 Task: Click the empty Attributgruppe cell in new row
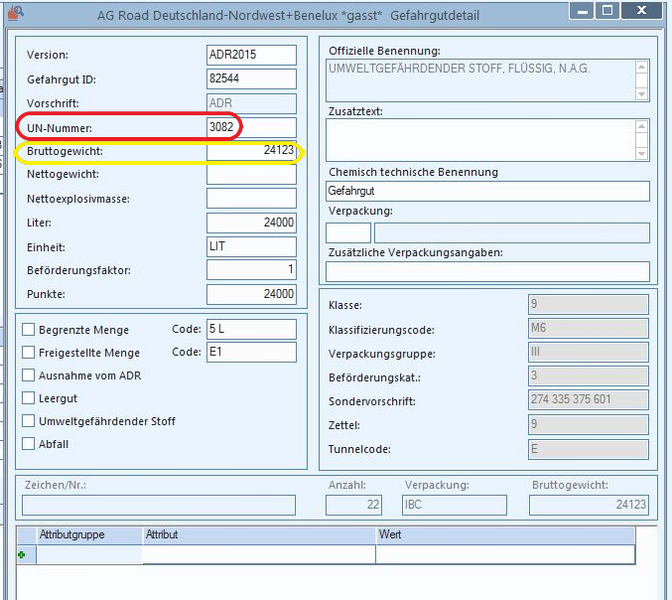[x=89, y=555]
